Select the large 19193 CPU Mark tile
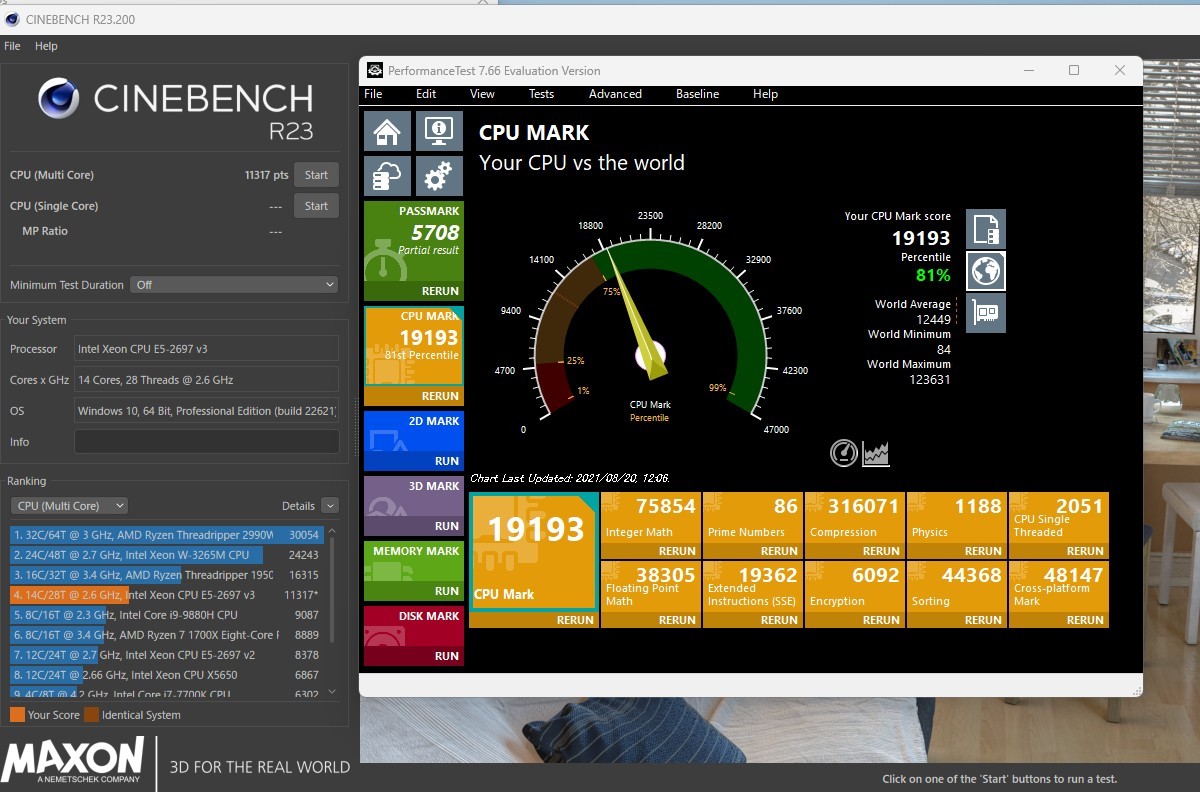 click(x=534, y=550)
